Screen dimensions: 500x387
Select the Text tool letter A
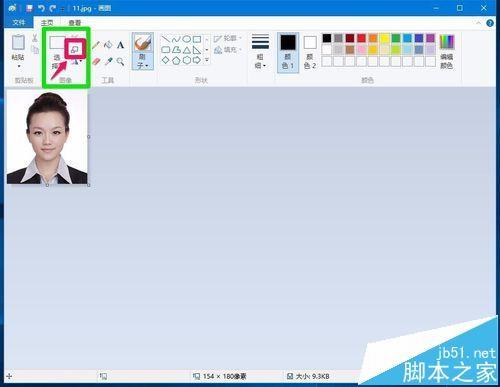120,45
